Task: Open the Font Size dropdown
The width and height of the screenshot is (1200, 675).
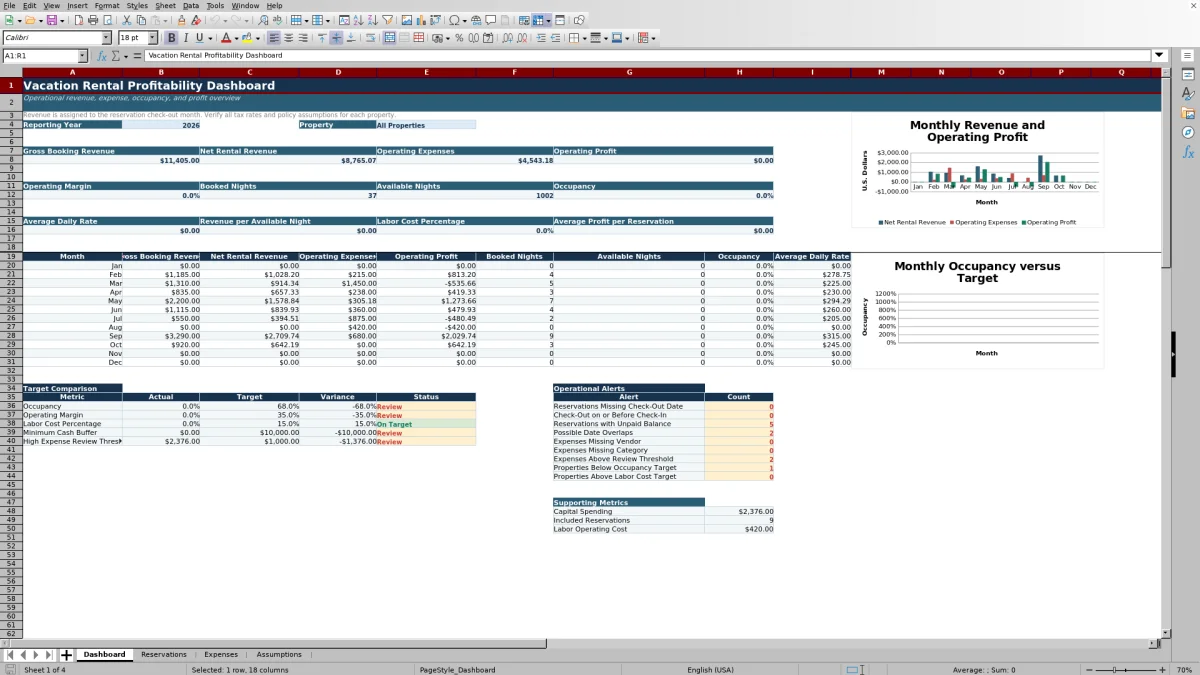Action: (153, 38)
